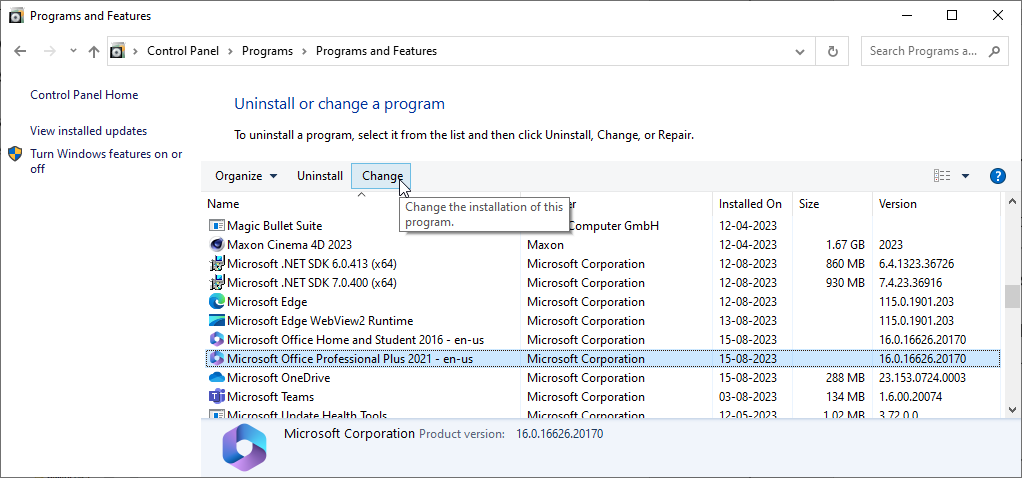Click the search magnifier icon
The image size is (1022, 478).
[994, 51]
